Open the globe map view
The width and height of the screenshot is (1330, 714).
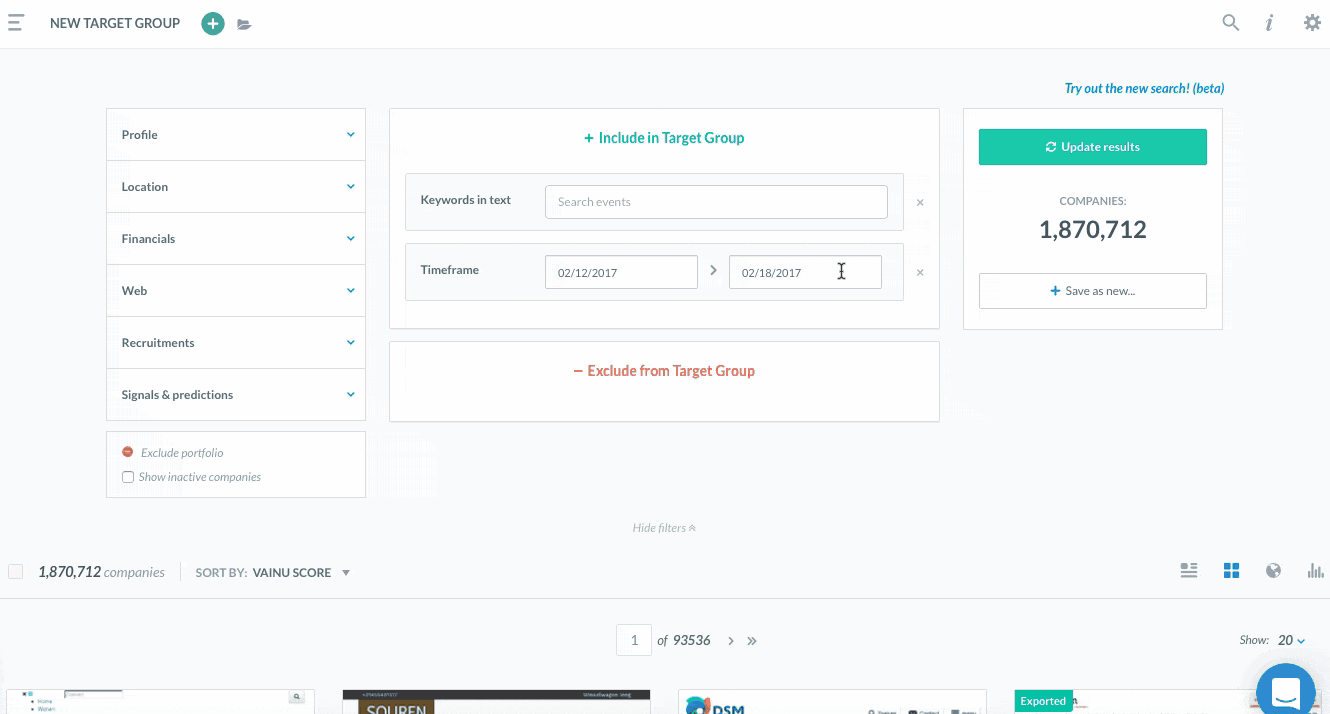[x=1273, y=571]
